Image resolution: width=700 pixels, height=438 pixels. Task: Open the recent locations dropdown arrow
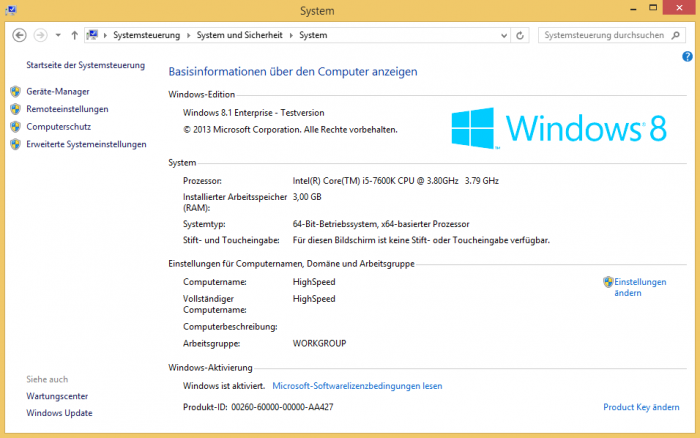(x=58, y=35)
